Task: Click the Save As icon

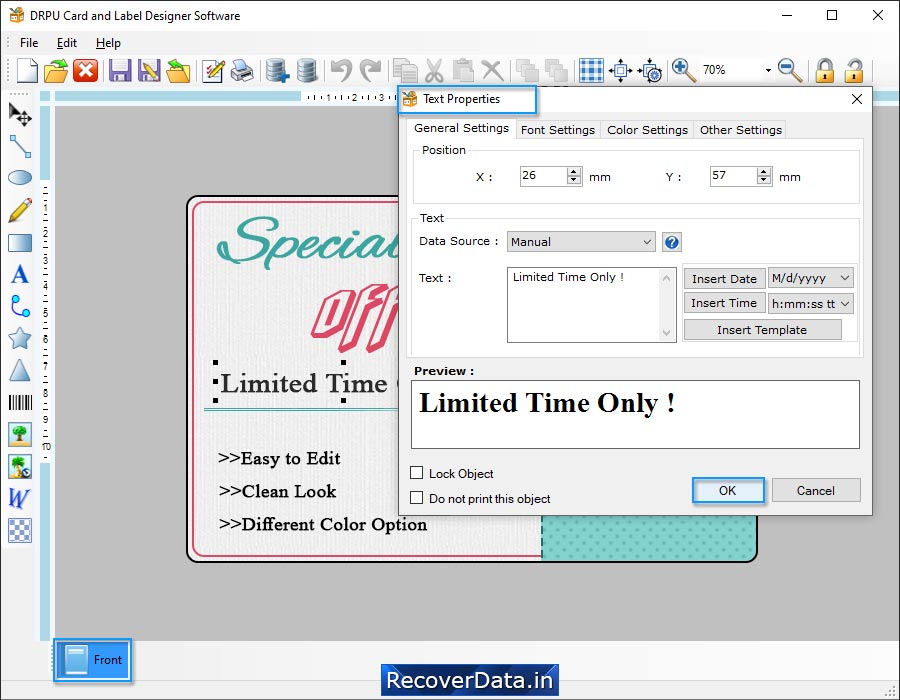Action: [x=149, y=71]
